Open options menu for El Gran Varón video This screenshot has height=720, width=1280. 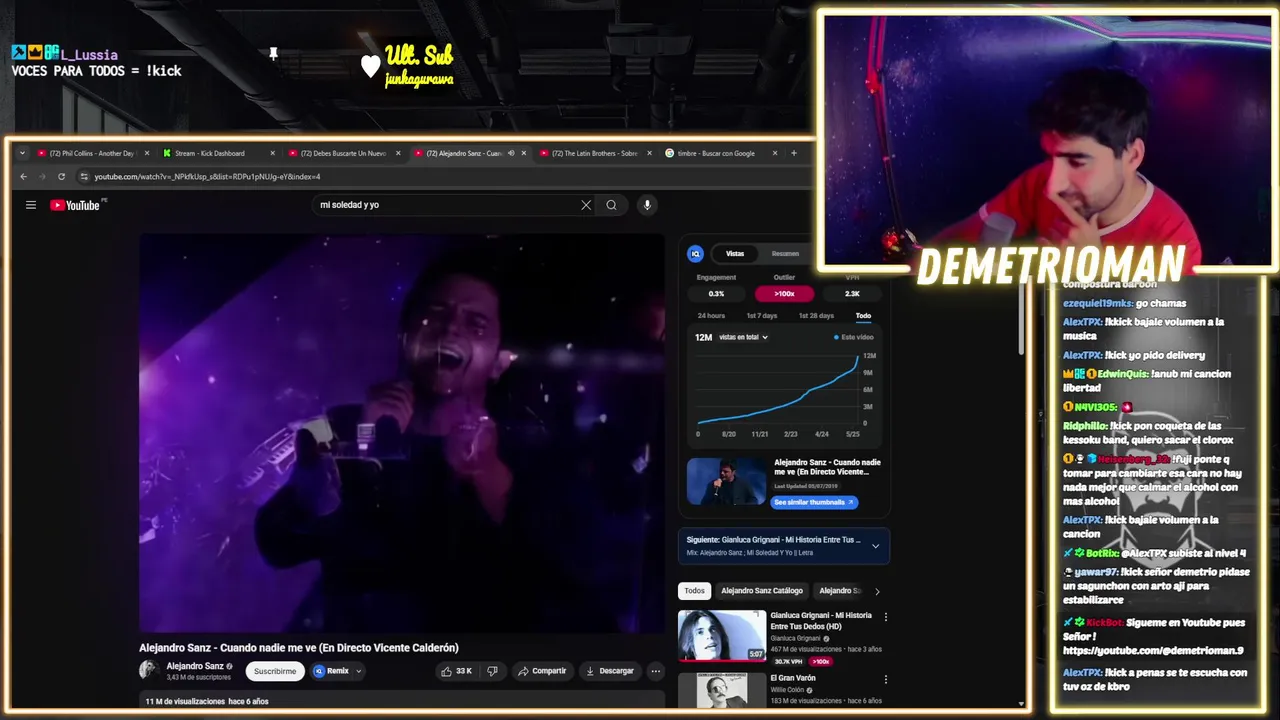885,680
